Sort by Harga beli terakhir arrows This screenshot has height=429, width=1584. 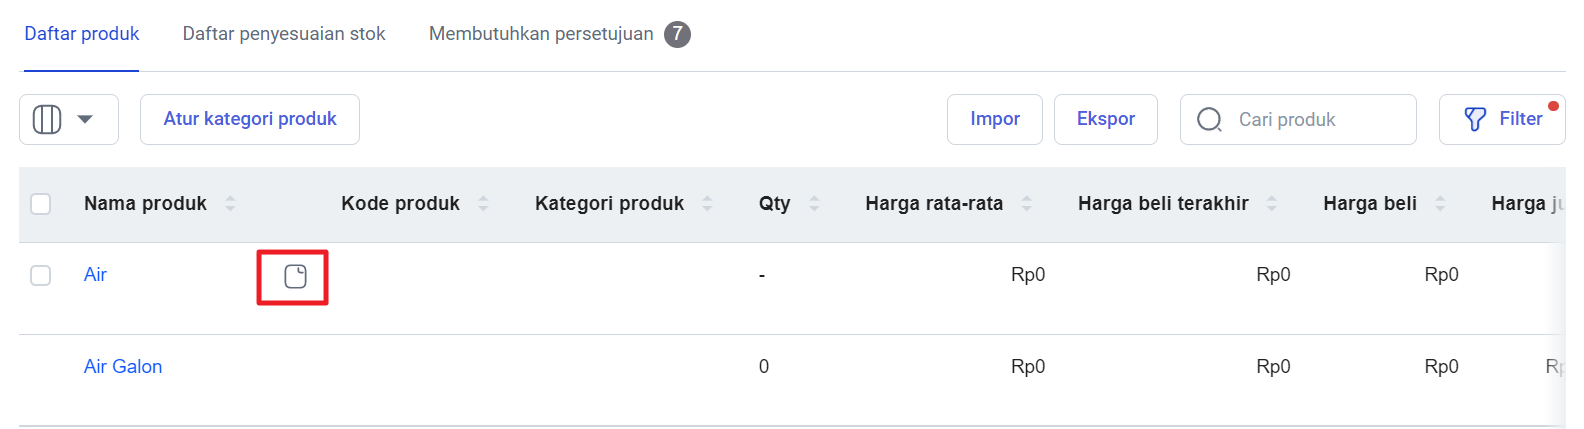(x=1272, y=203)
